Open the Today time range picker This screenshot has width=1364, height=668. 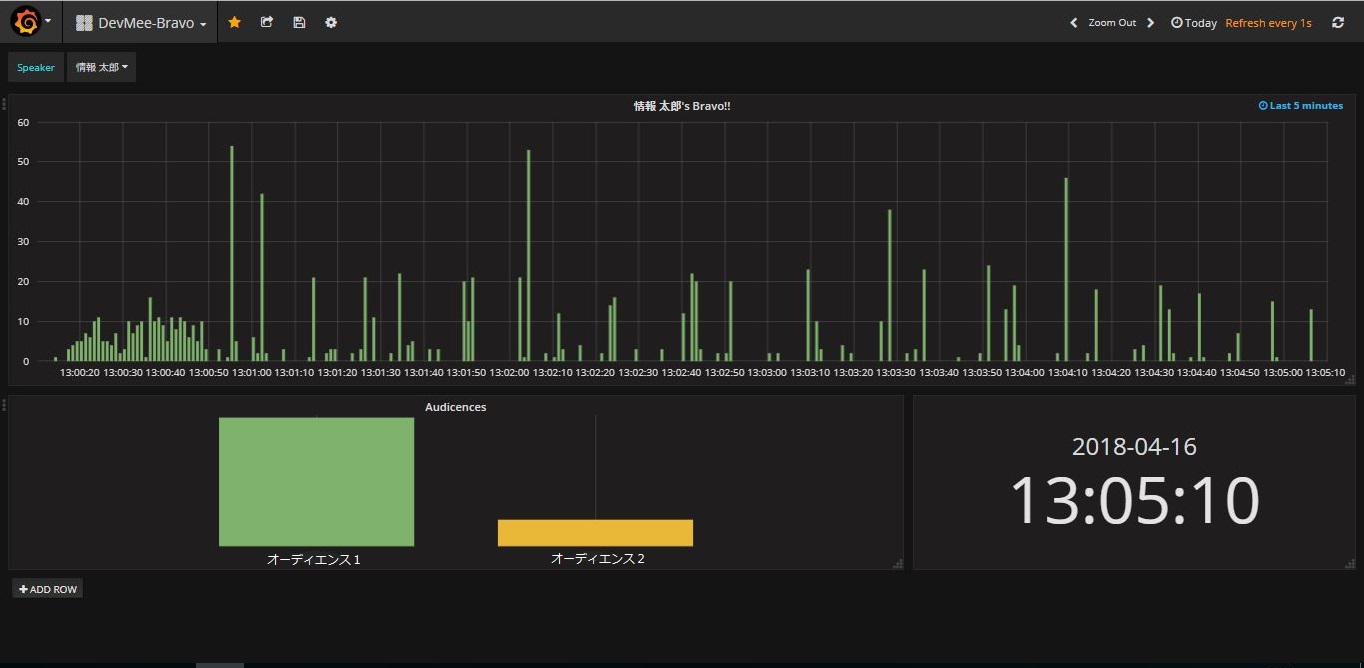(1194, 22)
